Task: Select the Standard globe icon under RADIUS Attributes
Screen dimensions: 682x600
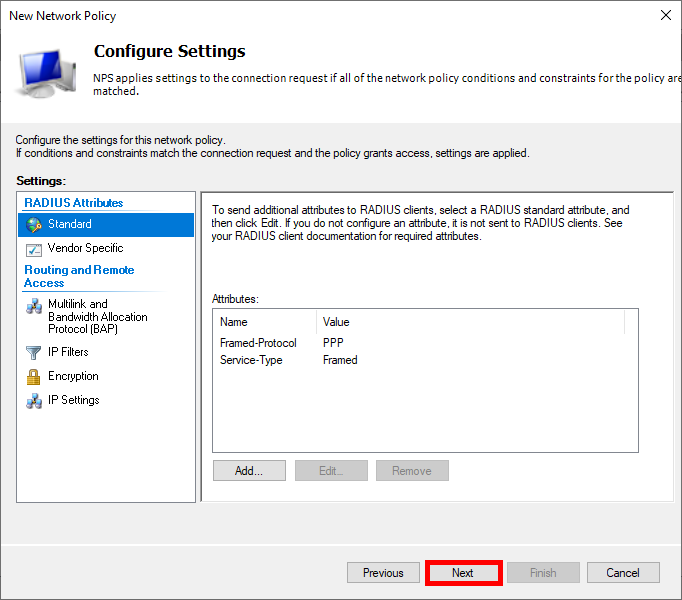Action: (33, 224)
